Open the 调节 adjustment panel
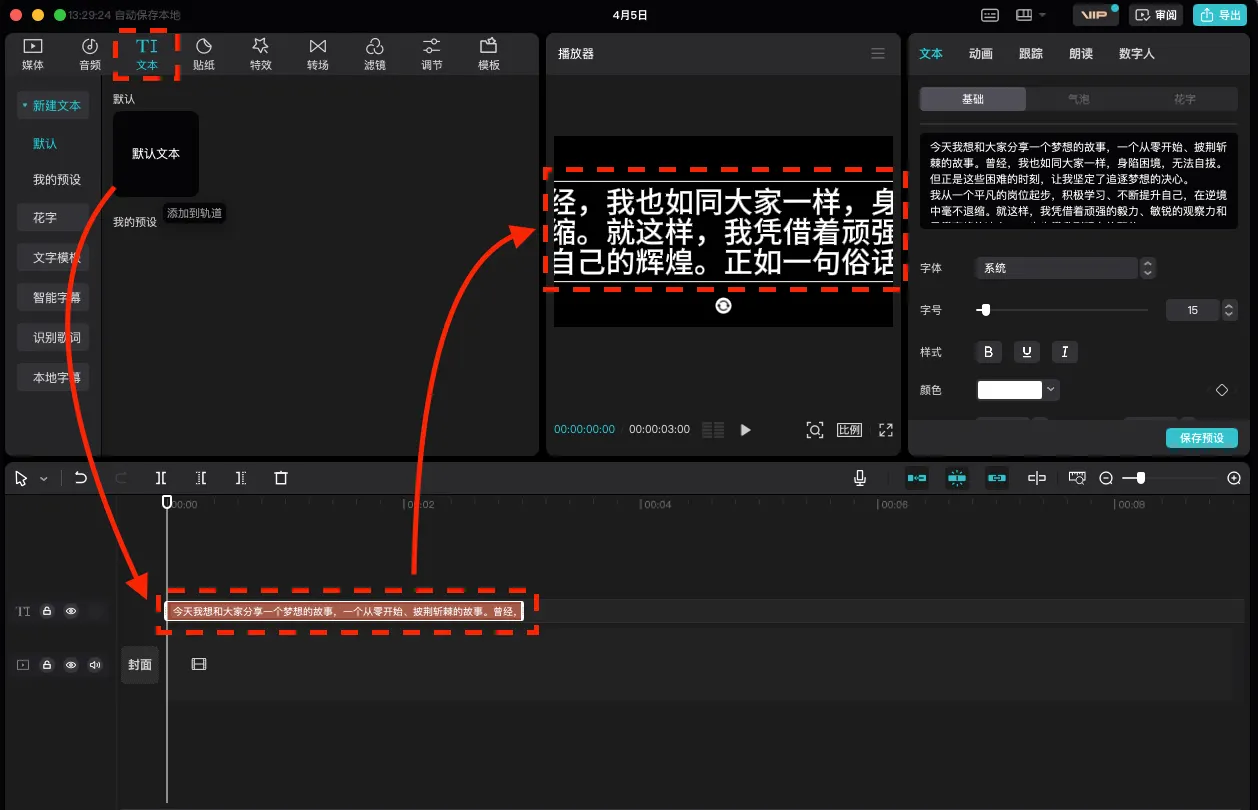This screenshot has height=810, width=1258. 432,54
